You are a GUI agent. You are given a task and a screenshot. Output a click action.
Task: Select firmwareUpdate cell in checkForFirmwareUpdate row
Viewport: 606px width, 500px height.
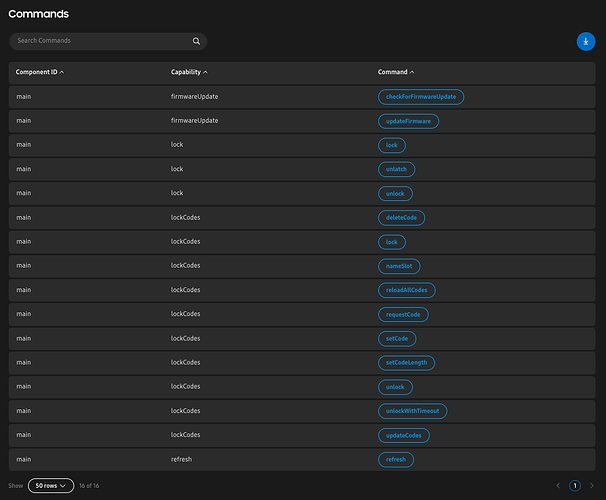click(194, 97)
